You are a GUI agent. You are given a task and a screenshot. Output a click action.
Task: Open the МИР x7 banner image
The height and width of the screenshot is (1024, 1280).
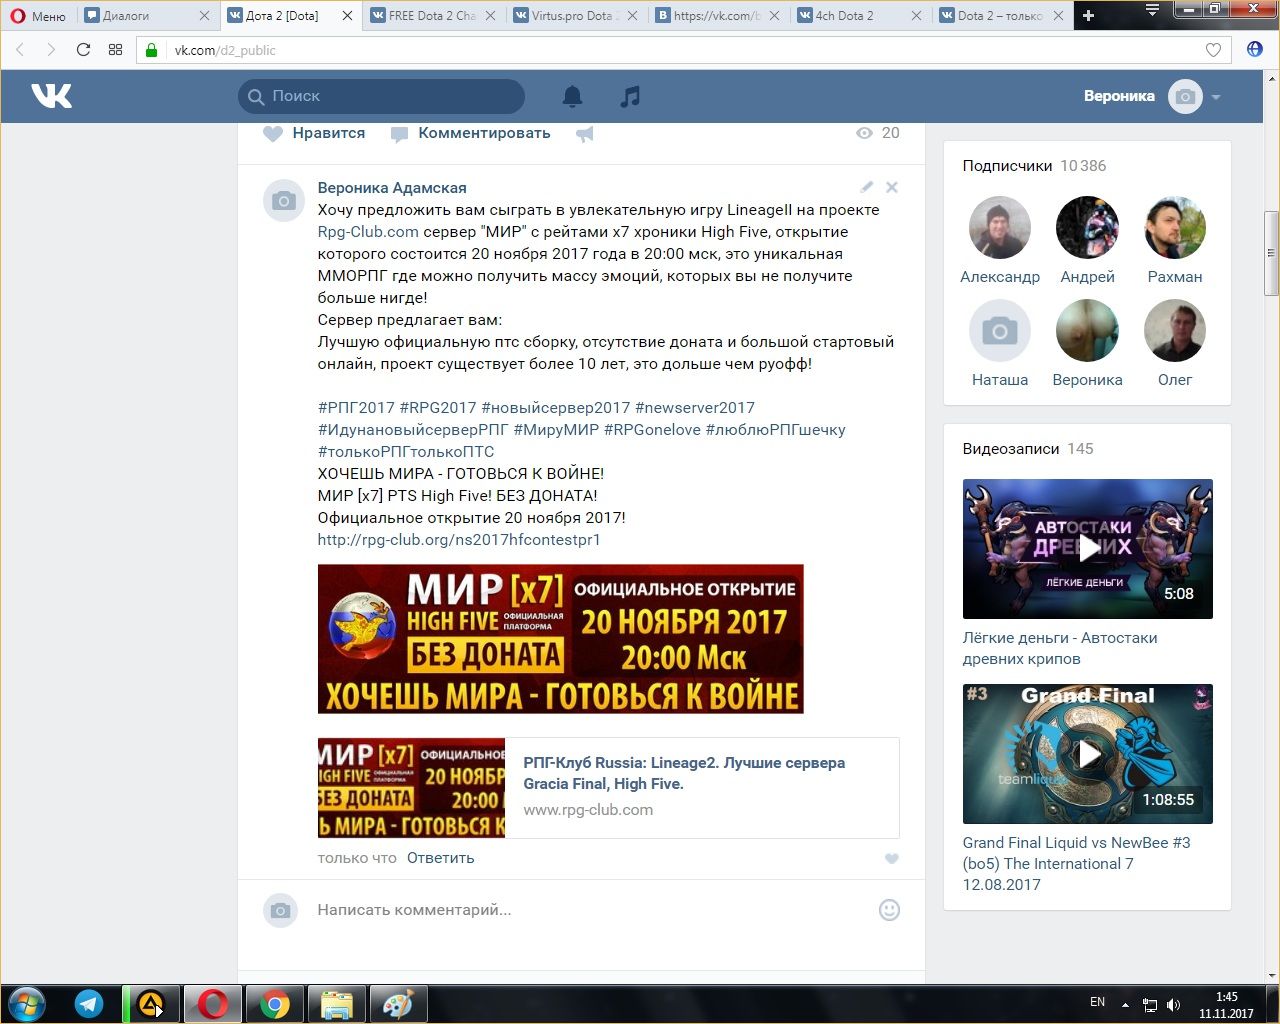tap(560, 639)
